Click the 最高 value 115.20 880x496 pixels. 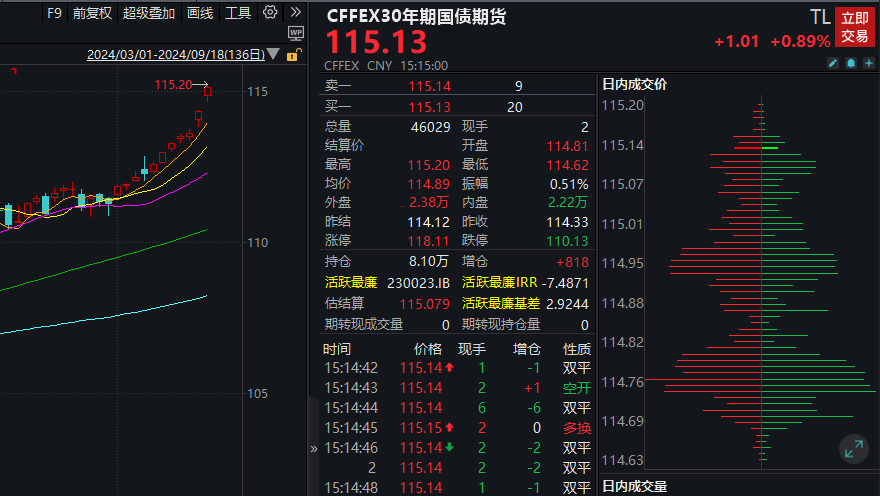[429, 165]
